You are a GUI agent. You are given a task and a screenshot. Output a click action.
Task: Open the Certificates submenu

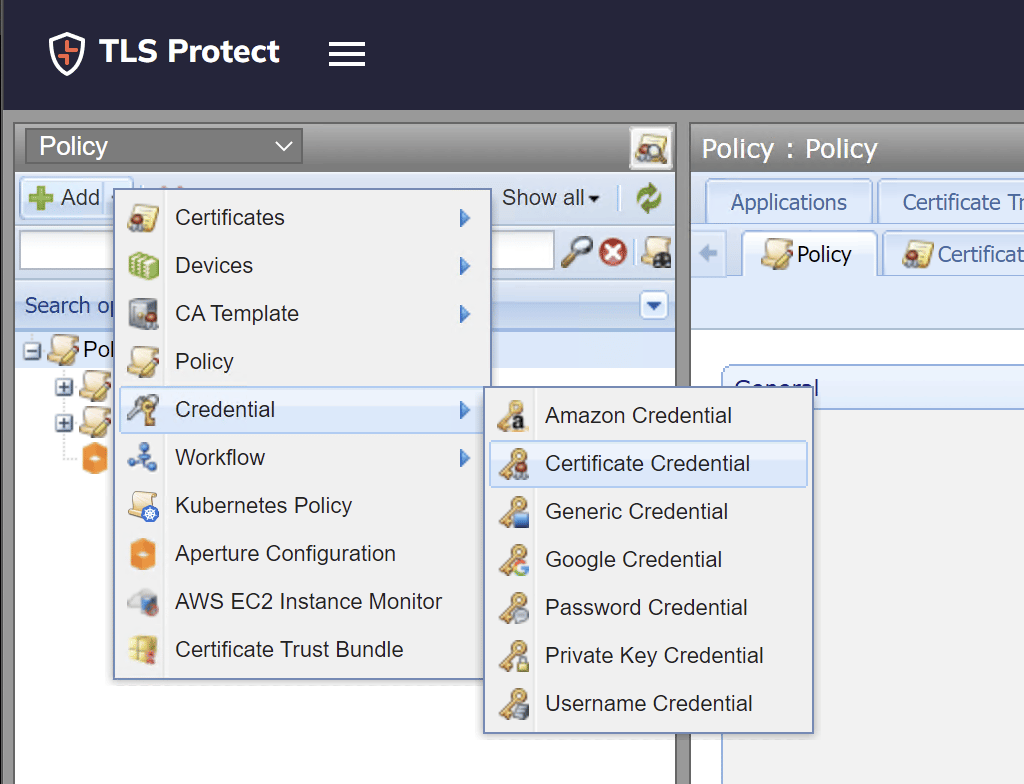[302, 218]
